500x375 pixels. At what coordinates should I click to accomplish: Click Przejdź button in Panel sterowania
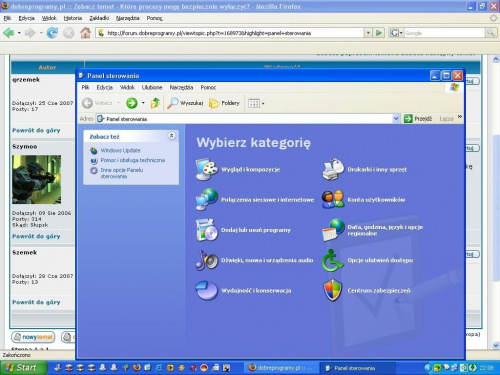click(x=418, y=119)
